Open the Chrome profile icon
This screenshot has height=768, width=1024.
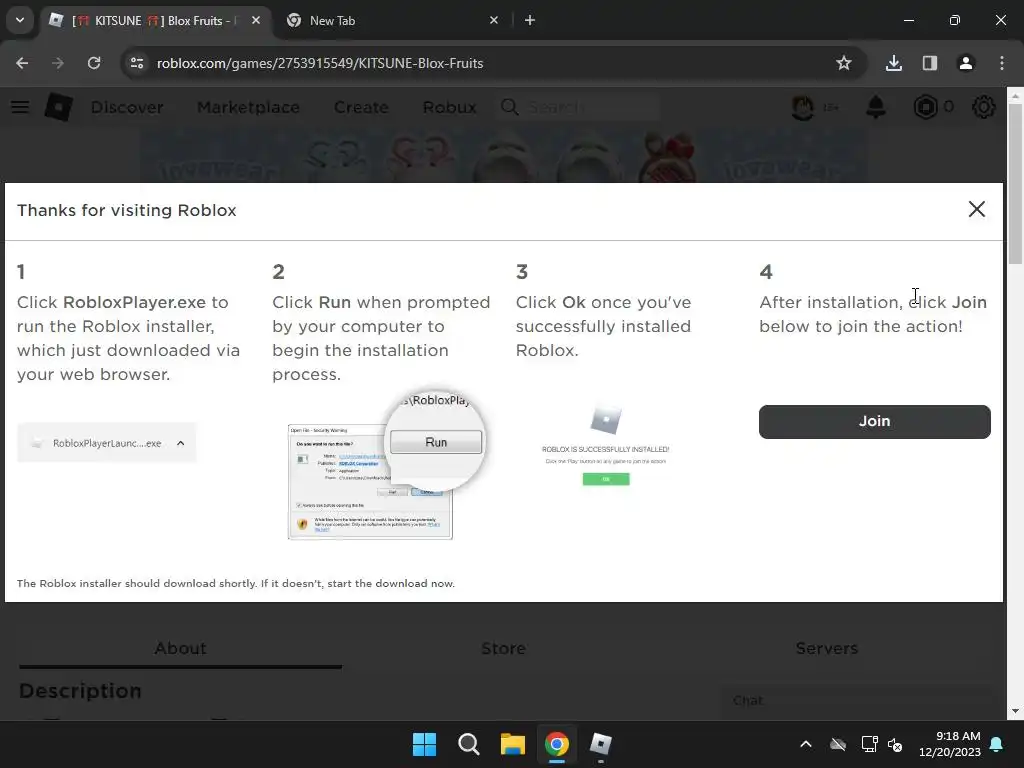tap(966, 63)
